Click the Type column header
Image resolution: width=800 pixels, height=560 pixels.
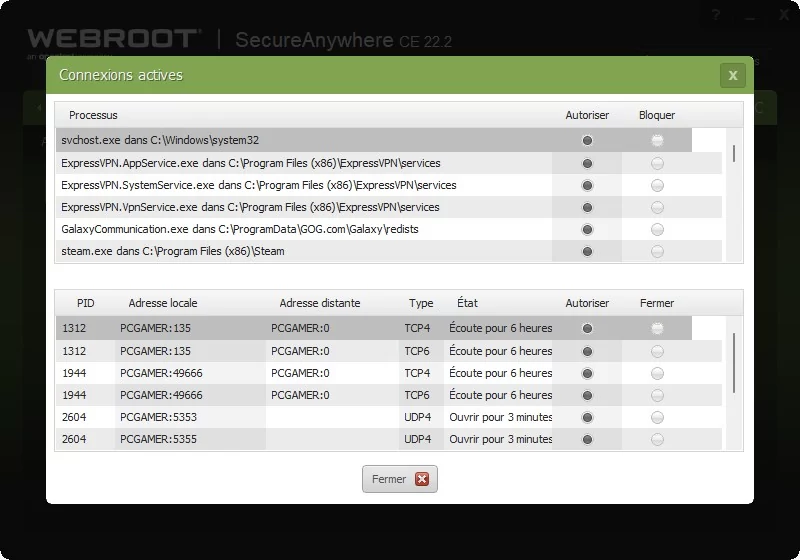[421, 303]
